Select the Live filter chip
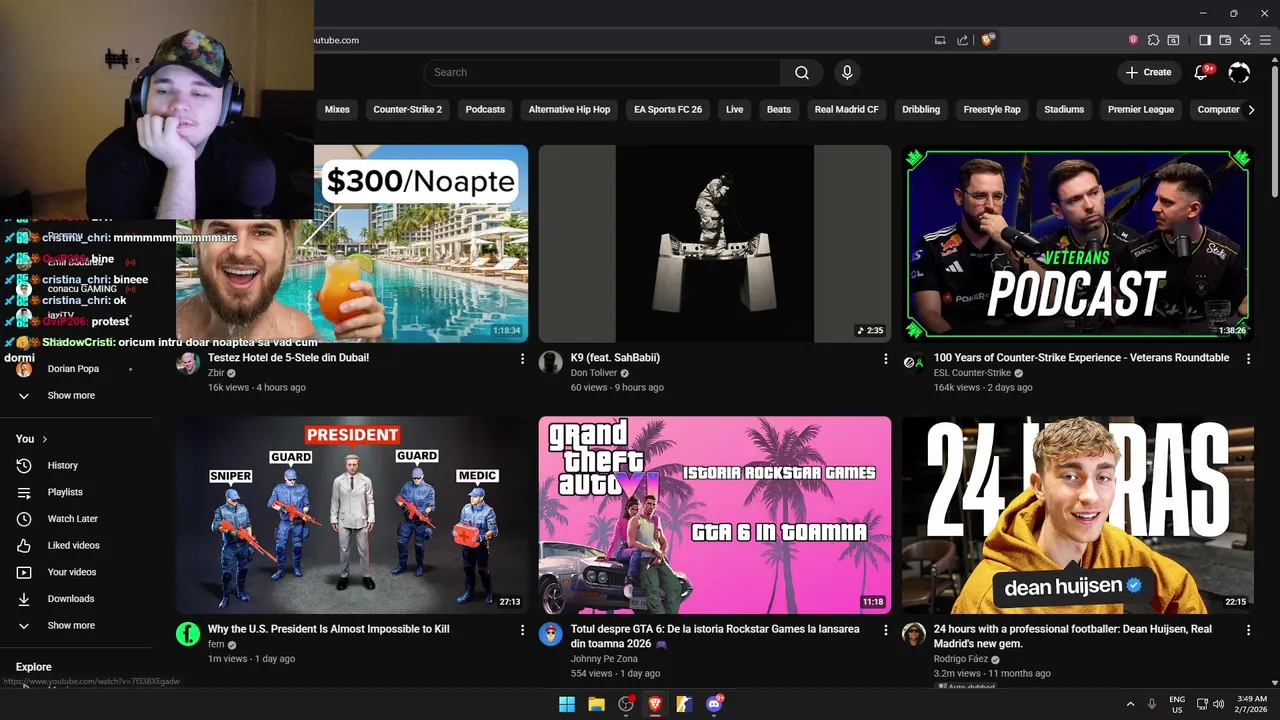This screenshot has height=720, width=1280. 735,109
